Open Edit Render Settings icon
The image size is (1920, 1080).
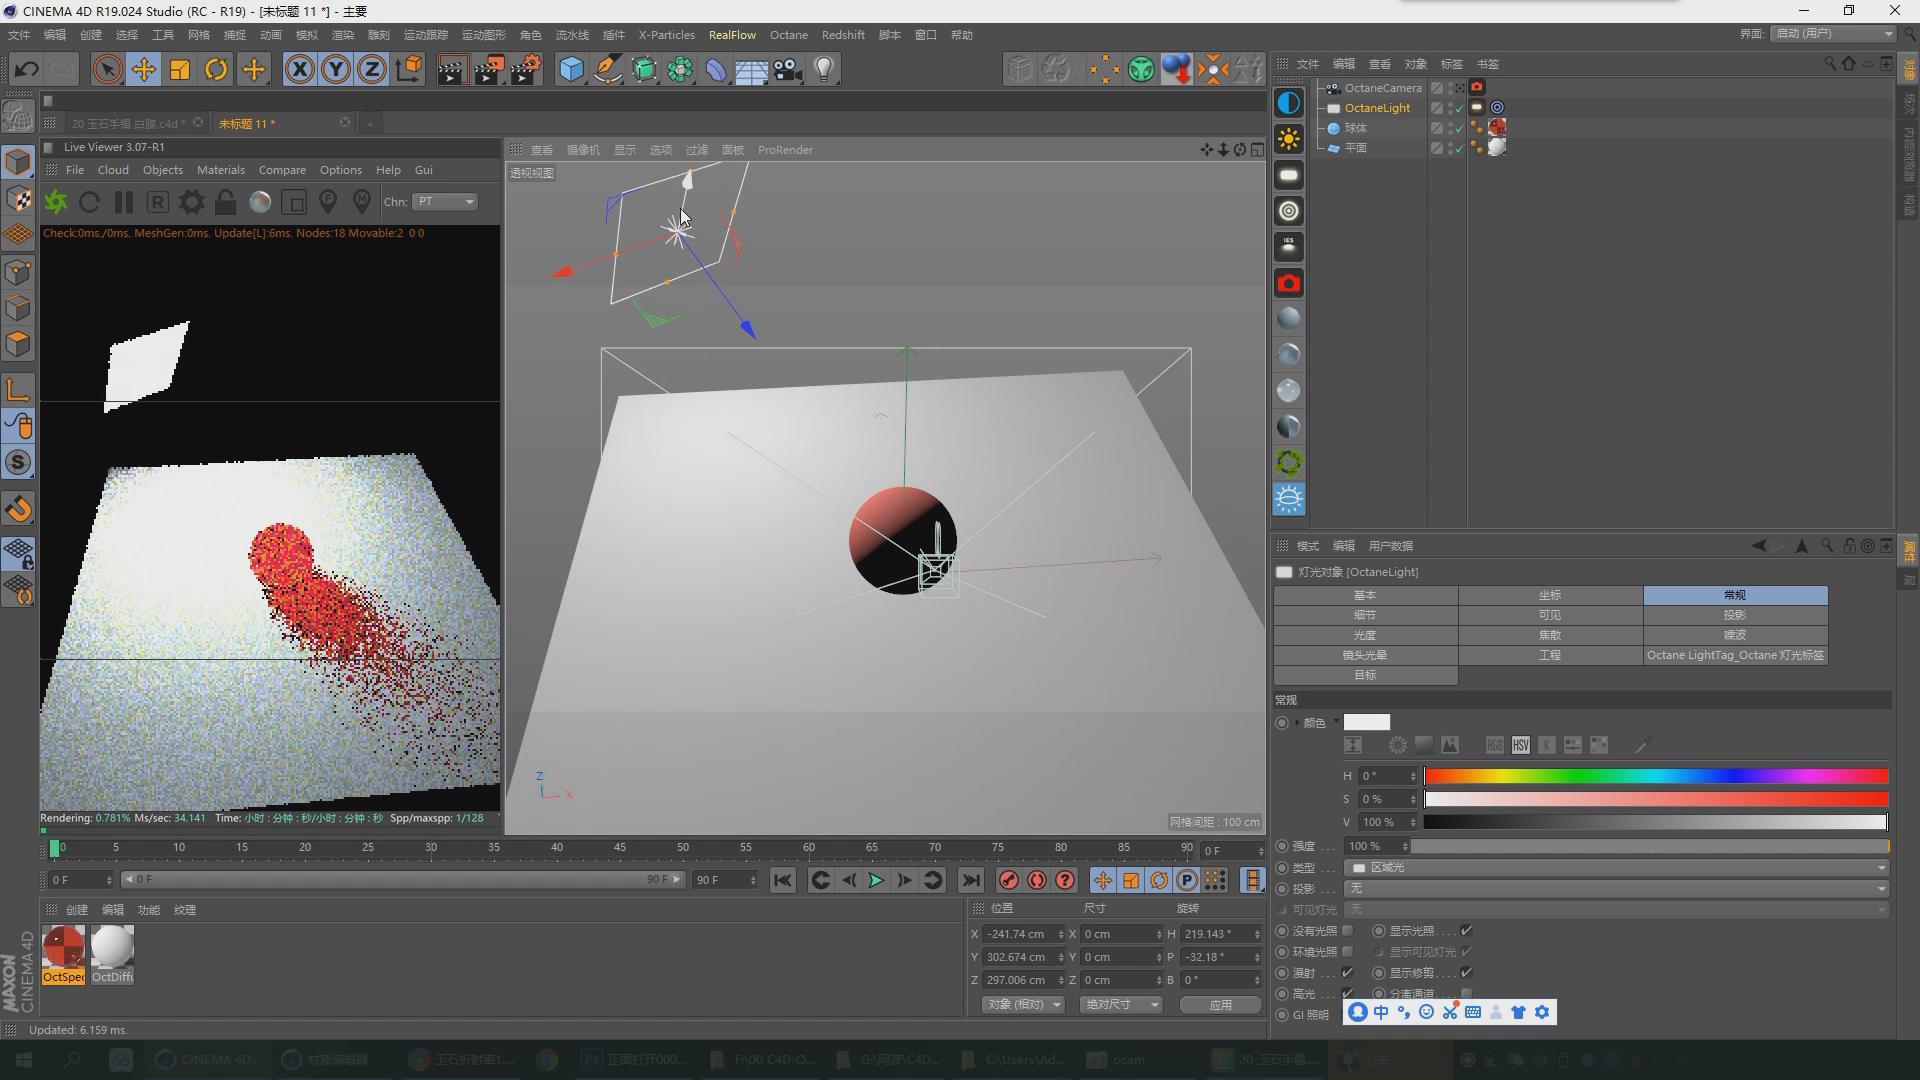[x=526, y=69]
